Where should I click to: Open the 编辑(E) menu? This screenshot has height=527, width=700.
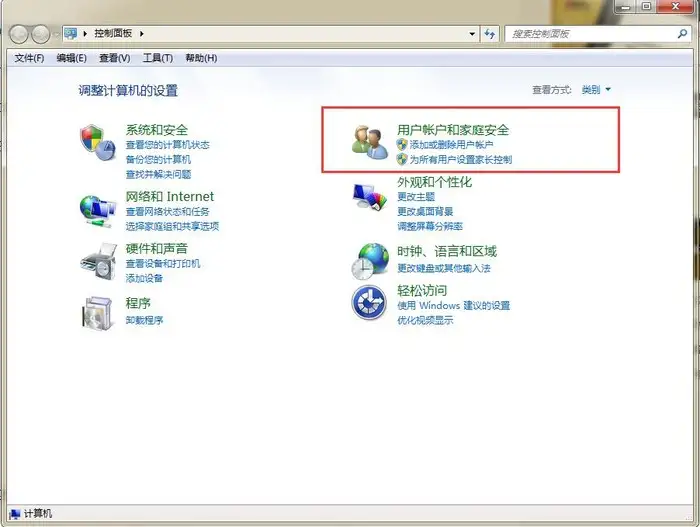pyautogui.click(x=71, y=58)
